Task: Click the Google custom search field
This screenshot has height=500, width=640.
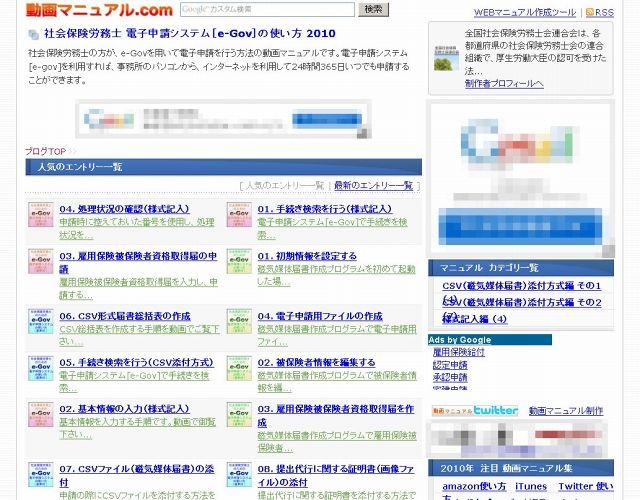Action: point(267,9)
